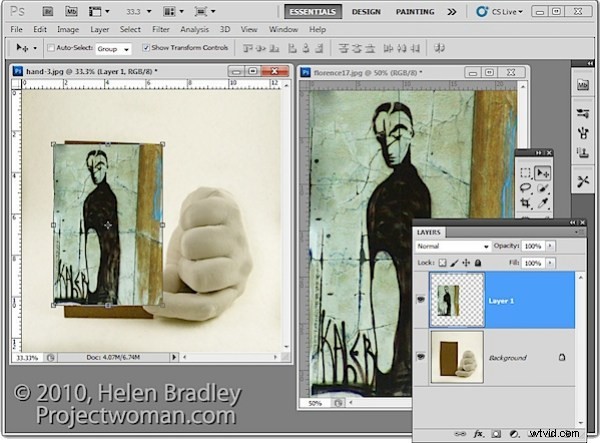Launch Bridge from the application bar
600x443 pixels.
coord(47,11)
